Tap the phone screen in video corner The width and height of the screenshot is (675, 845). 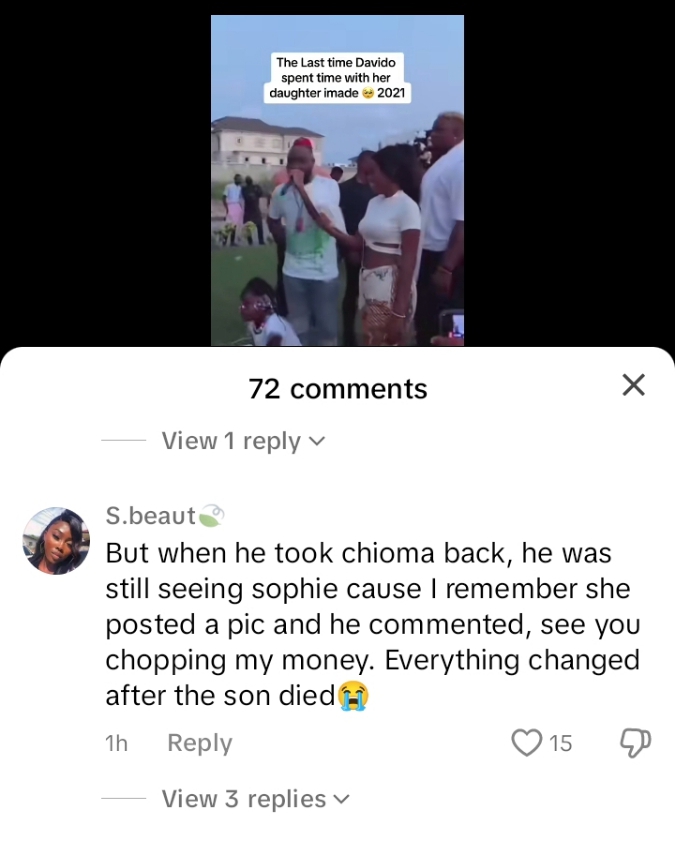coord(453,325)
